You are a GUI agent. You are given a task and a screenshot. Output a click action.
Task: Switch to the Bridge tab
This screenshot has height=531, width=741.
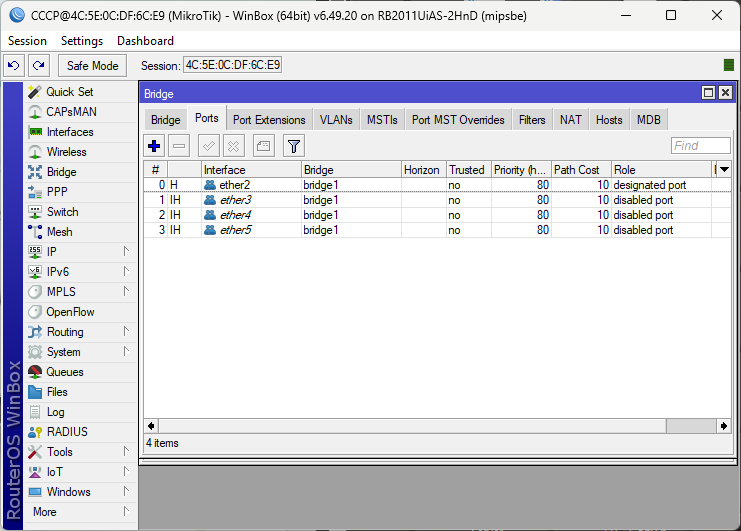(x=166, y=120)
